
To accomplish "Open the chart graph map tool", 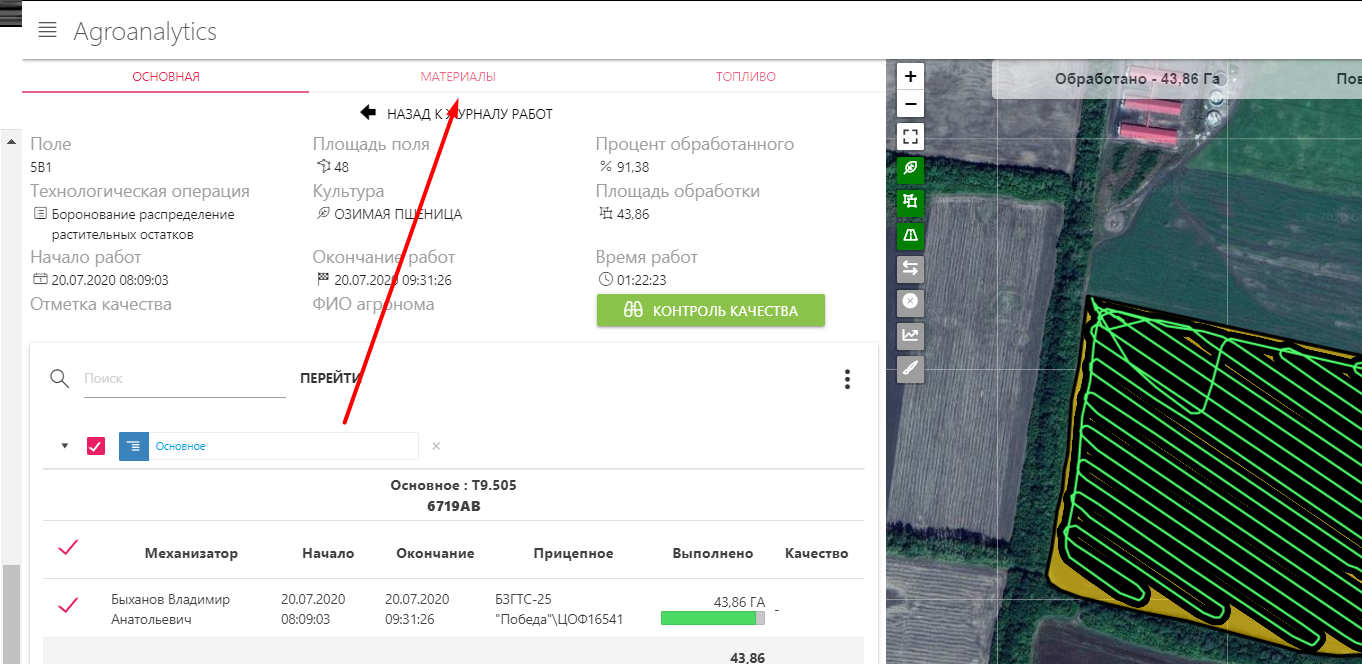I will click(x=910, y=335).
